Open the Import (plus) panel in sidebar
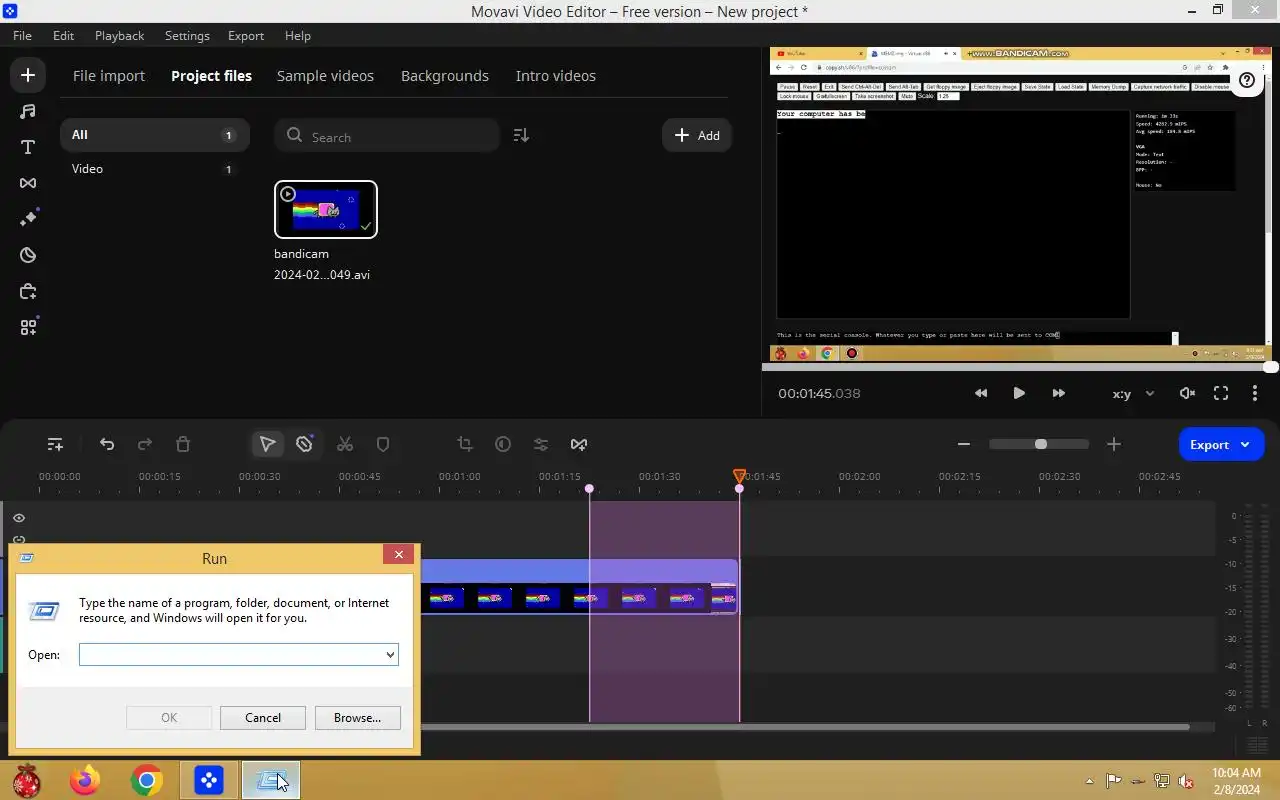This screenshot has height=800, width=1280. 28,75
